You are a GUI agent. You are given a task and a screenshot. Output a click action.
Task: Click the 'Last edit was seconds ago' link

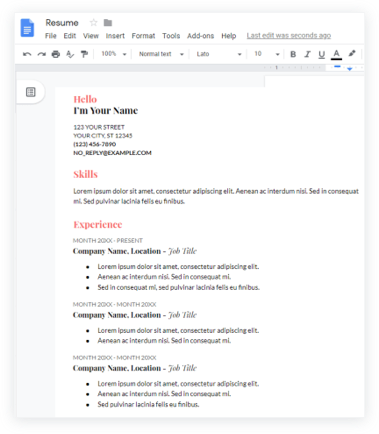289,36
